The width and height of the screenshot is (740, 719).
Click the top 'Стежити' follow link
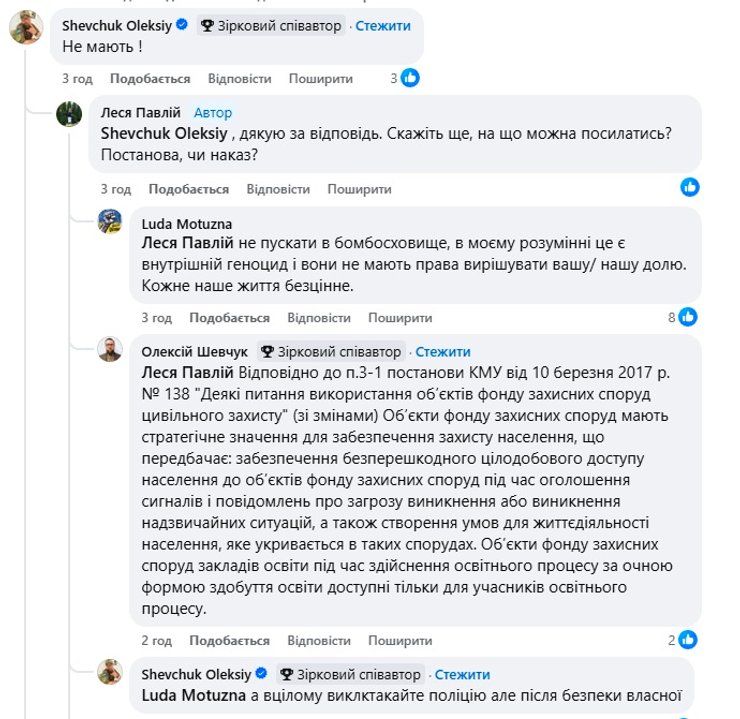click(x=383, y=25)
